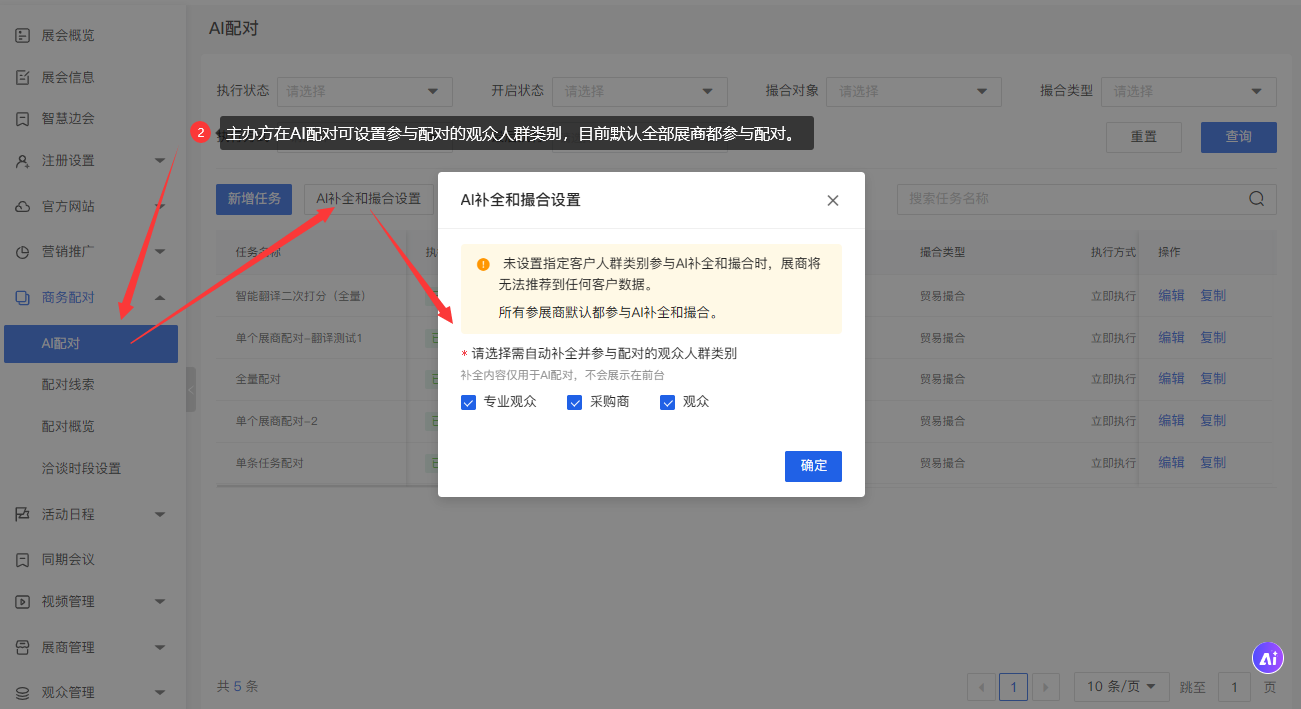
Task: Click the 新增任务 button
Action: pyautogui.click(x=254, y=199)
